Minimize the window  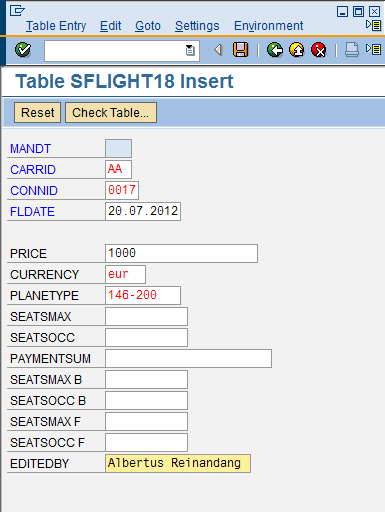click(342, 12)
